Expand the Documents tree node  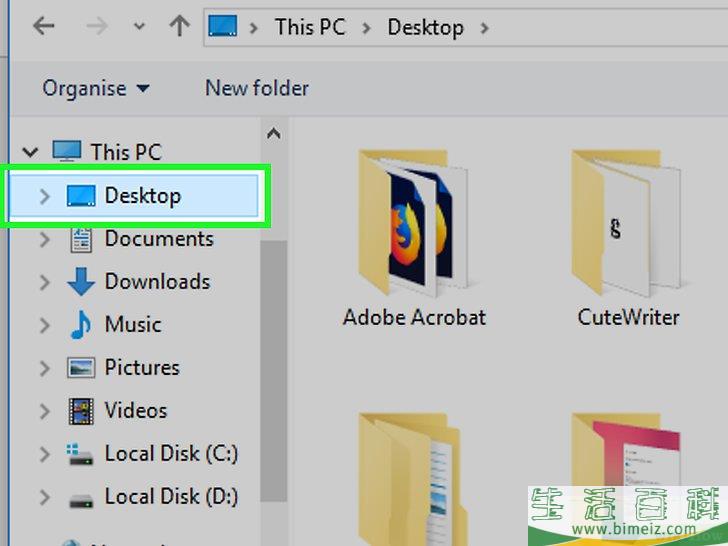pos(45,240)
